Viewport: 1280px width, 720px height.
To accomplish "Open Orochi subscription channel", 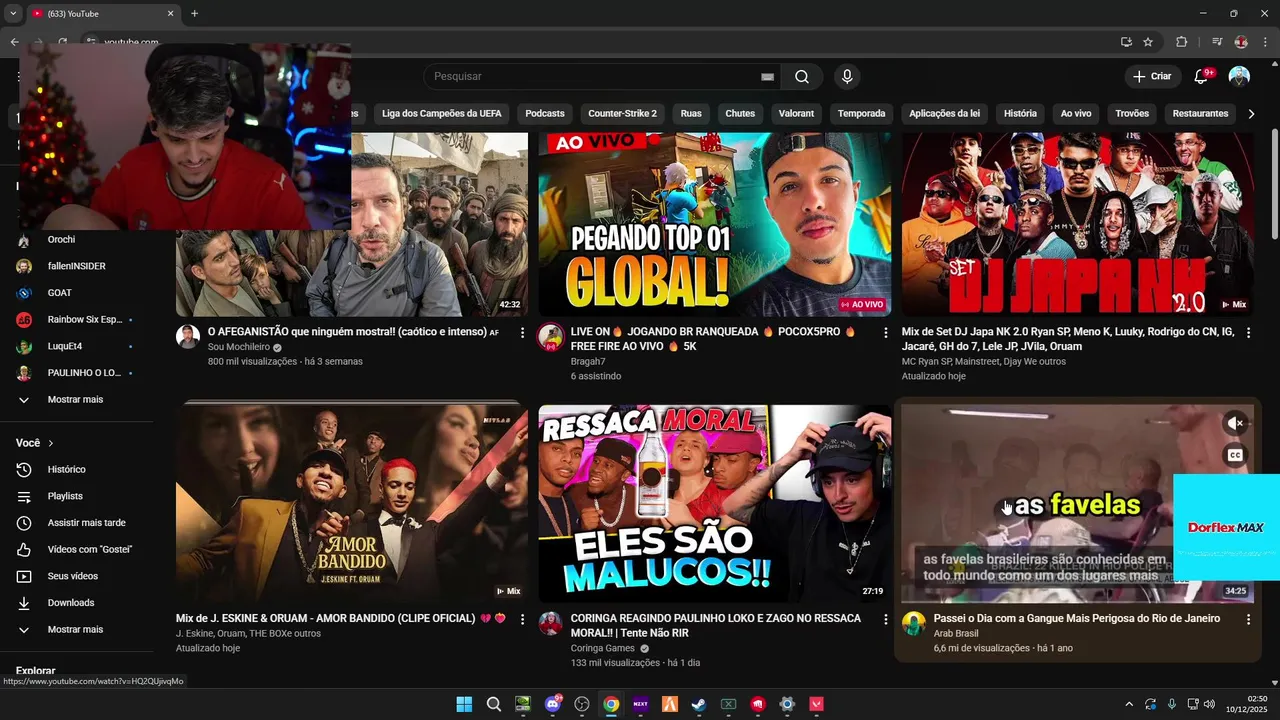I will 61,240.
